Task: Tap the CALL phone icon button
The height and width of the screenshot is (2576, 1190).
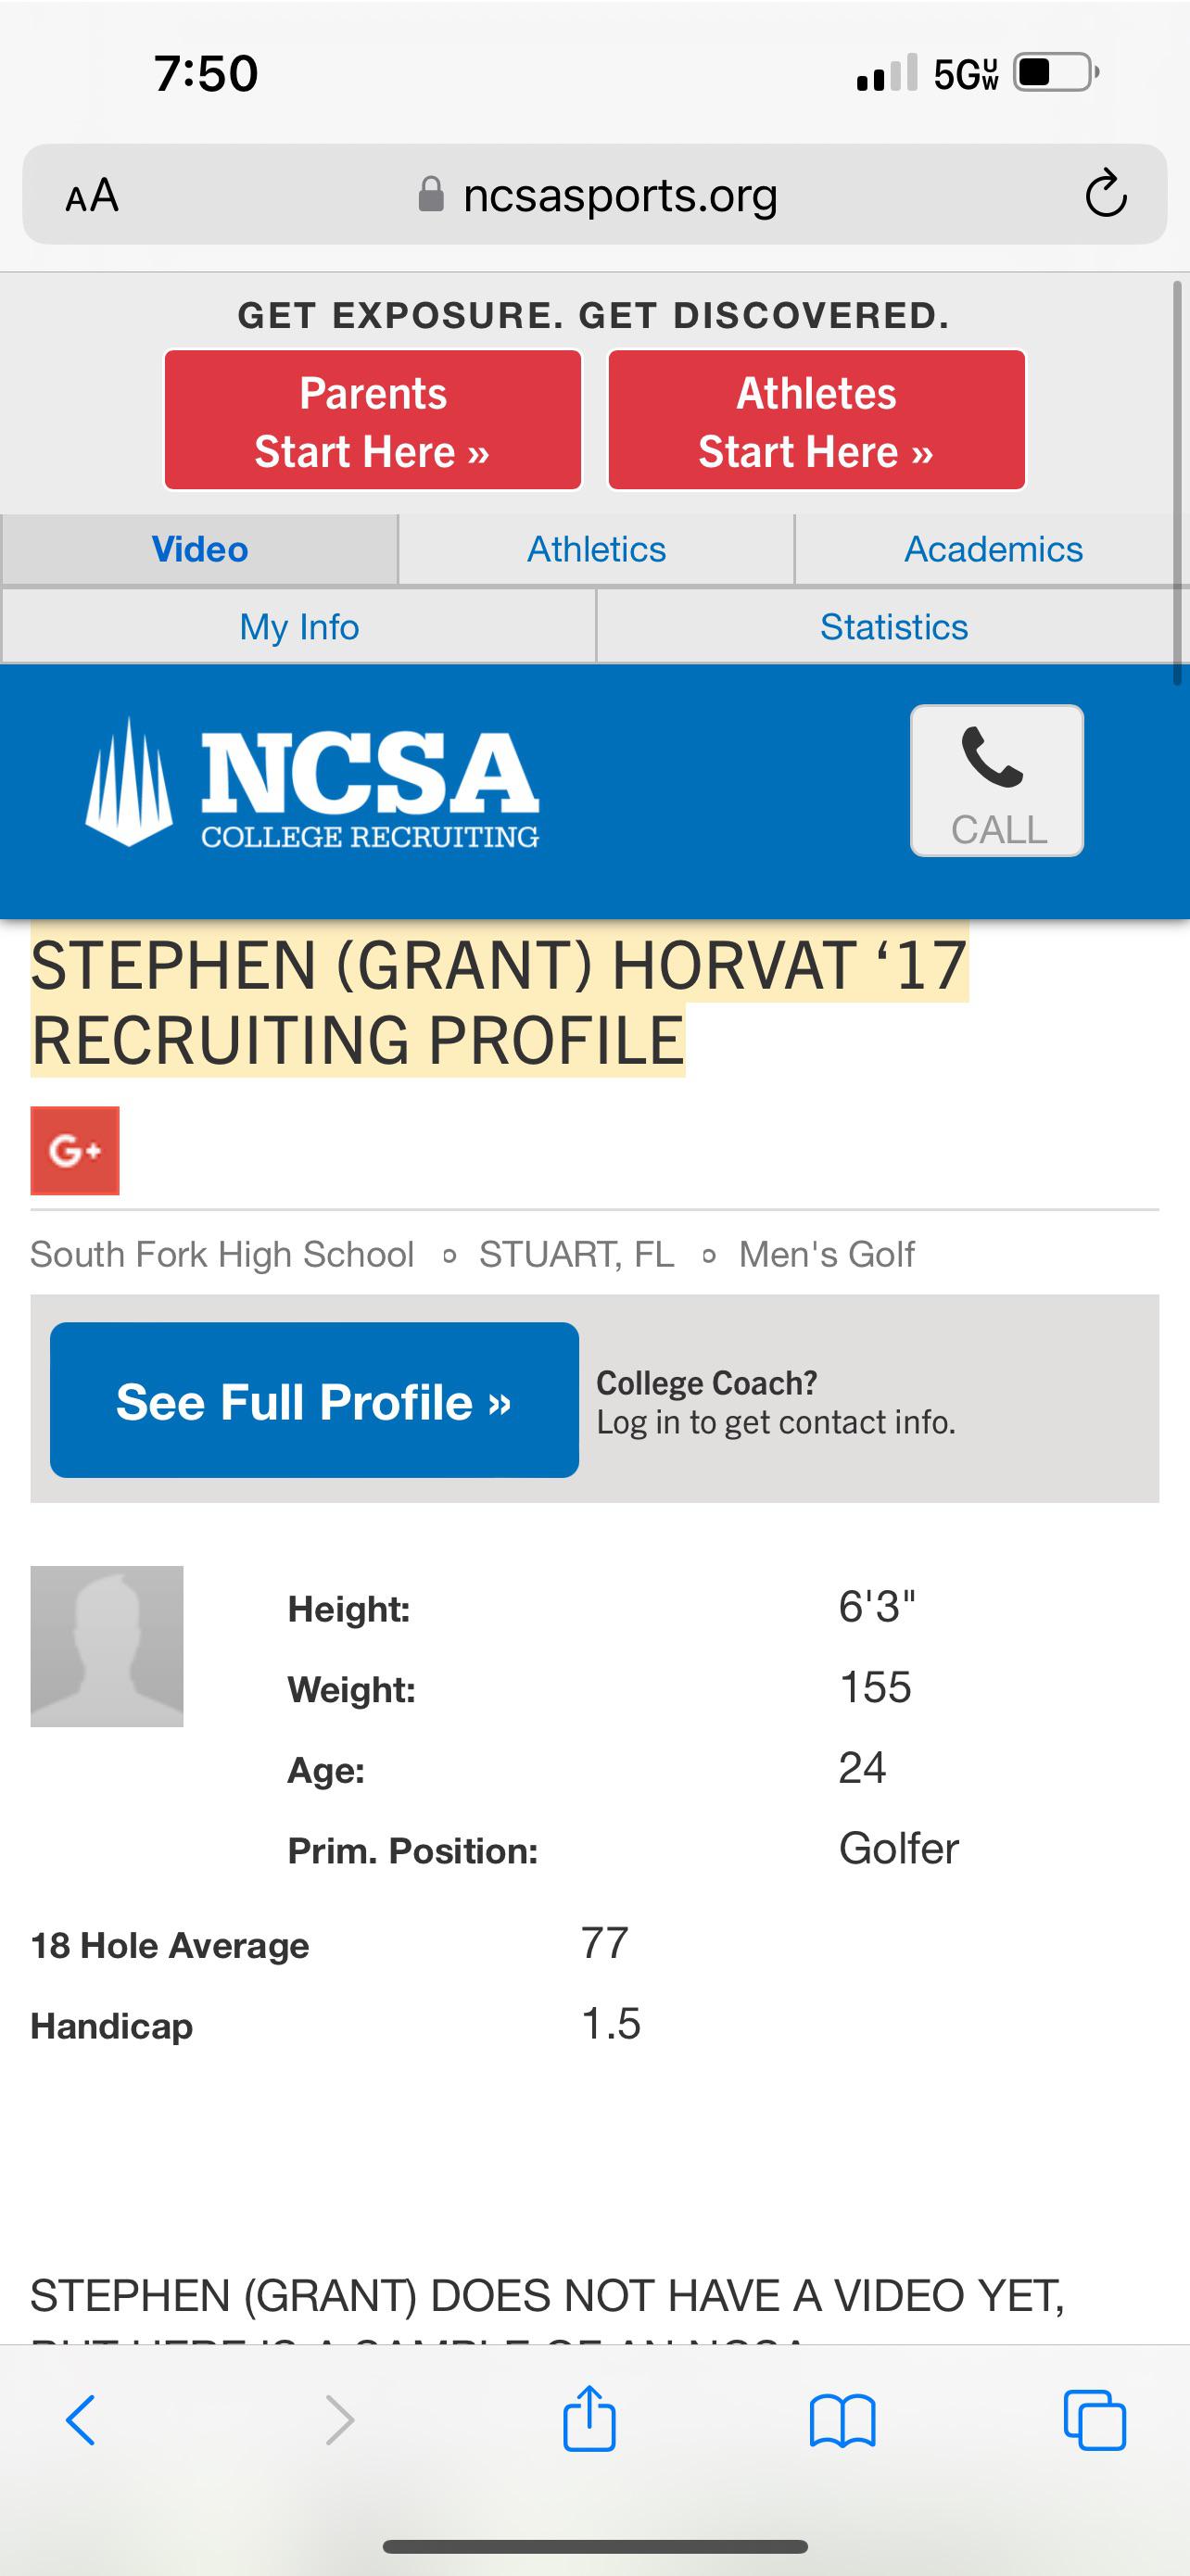Action: [x=997, y=781]
